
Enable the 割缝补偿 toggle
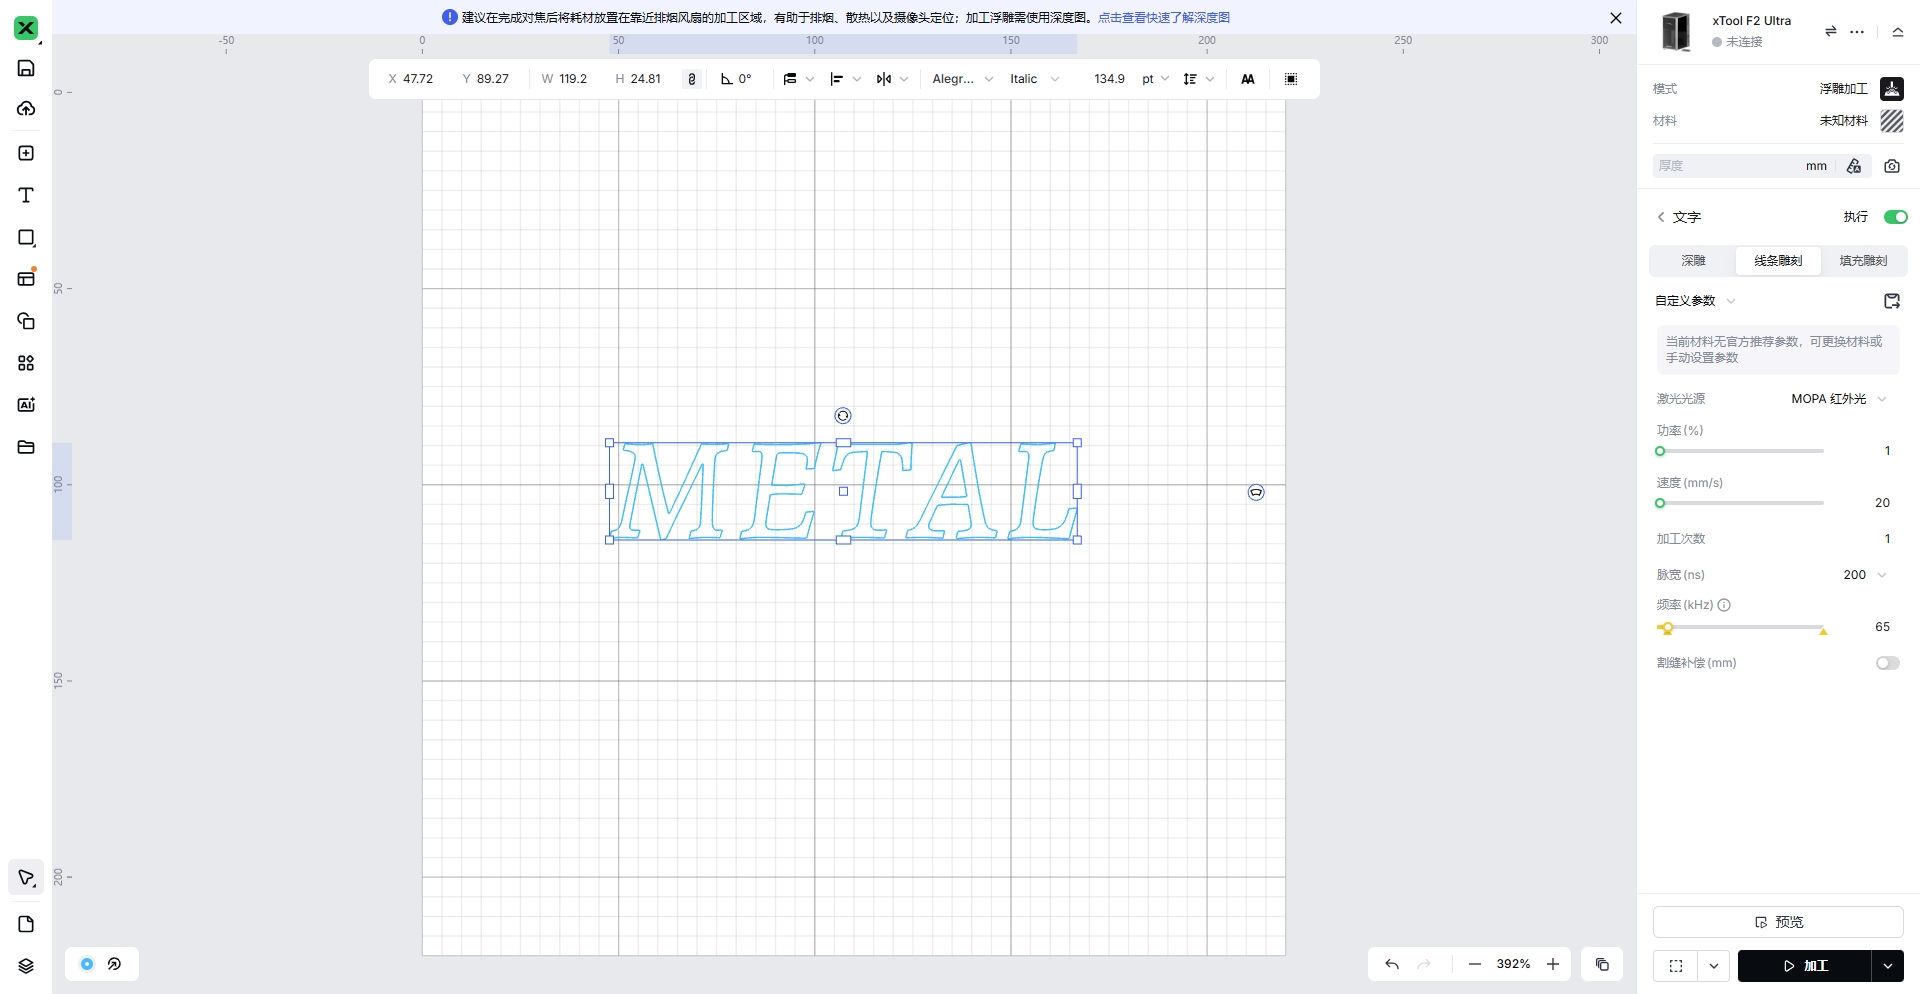pos(1887,663)
